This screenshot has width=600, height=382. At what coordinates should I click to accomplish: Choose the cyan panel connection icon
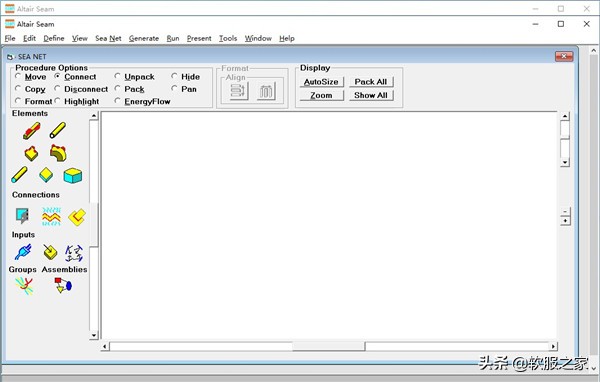pos(23,216)
